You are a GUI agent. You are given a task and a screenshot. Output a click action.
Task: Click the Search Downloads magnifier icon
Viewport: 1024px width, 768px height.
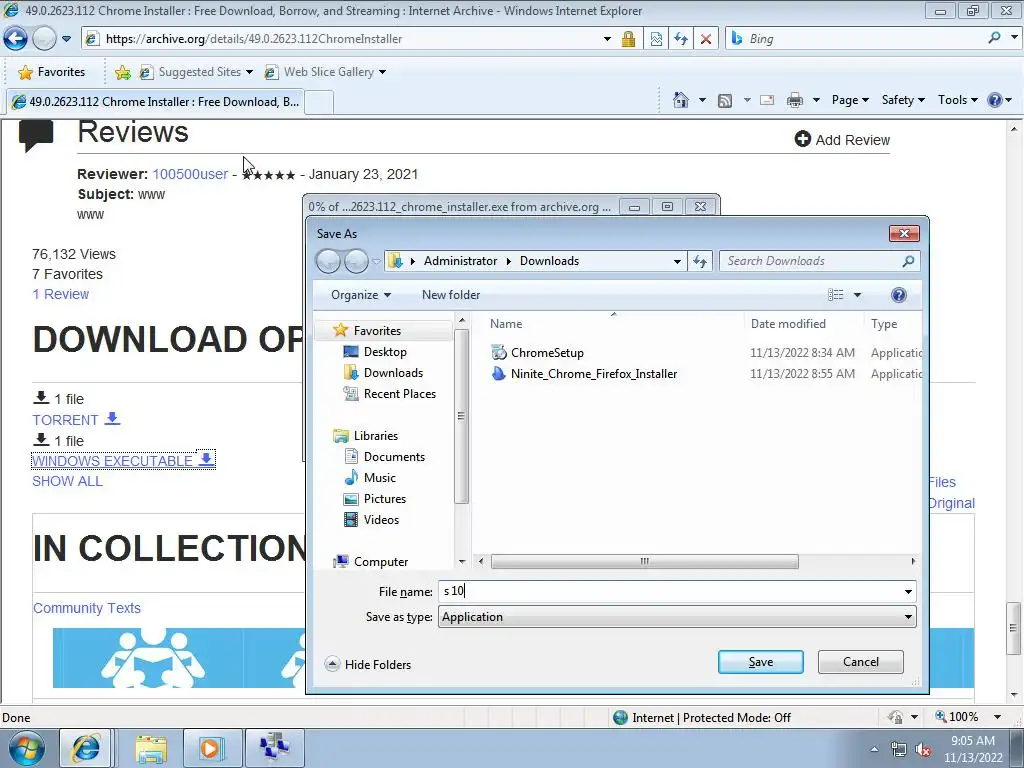[908, 261]
